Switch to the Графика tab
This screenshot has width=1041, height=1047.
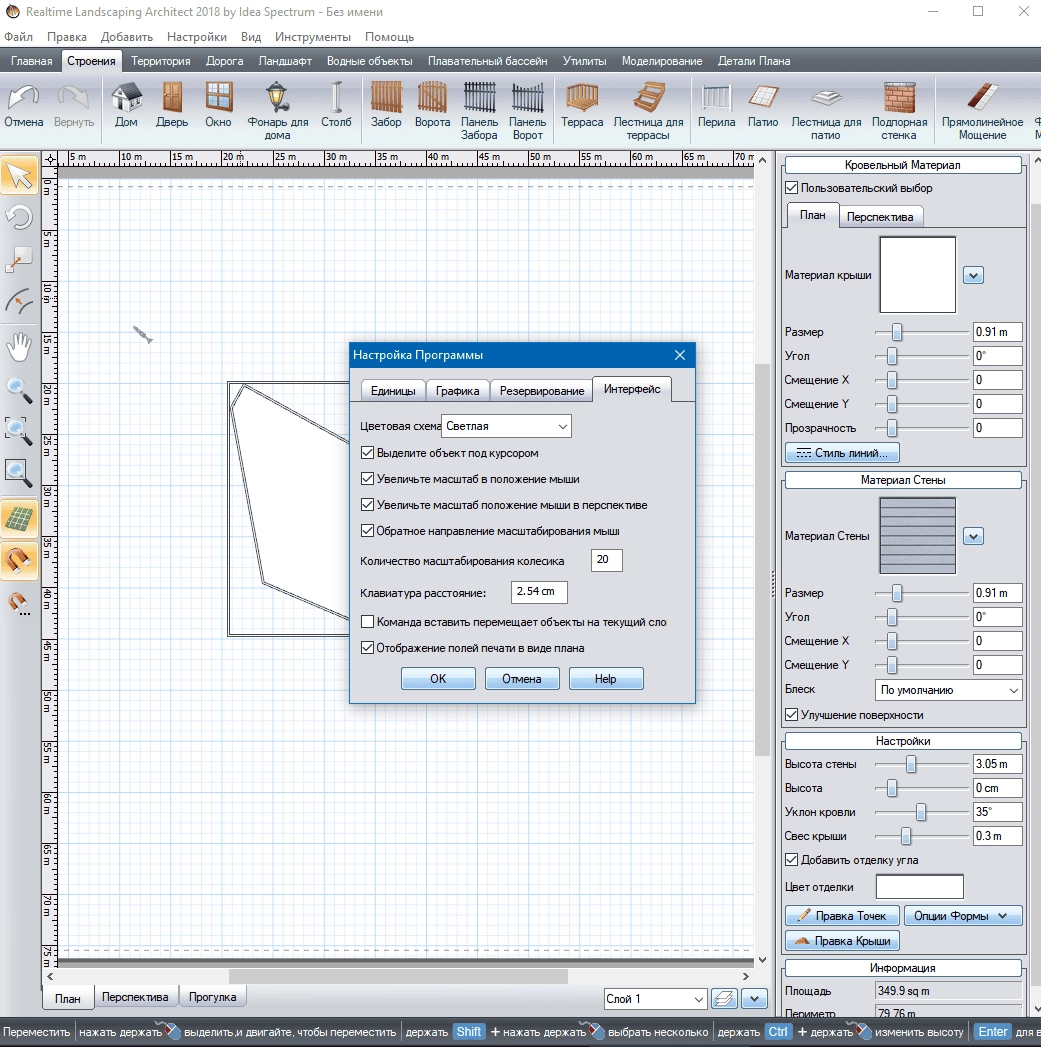[457, 391]
